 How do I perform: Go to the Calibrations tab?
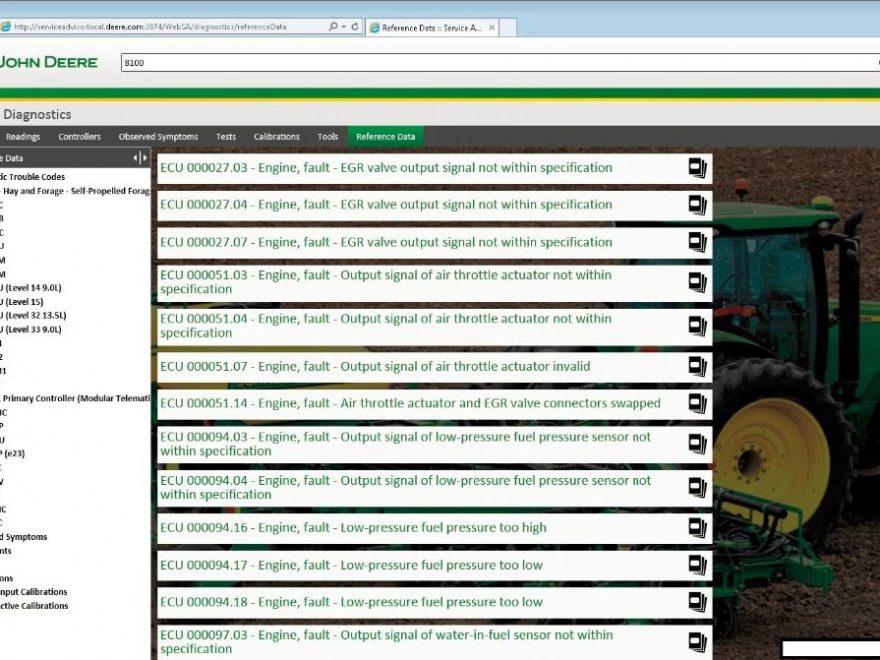pos(277,137)
